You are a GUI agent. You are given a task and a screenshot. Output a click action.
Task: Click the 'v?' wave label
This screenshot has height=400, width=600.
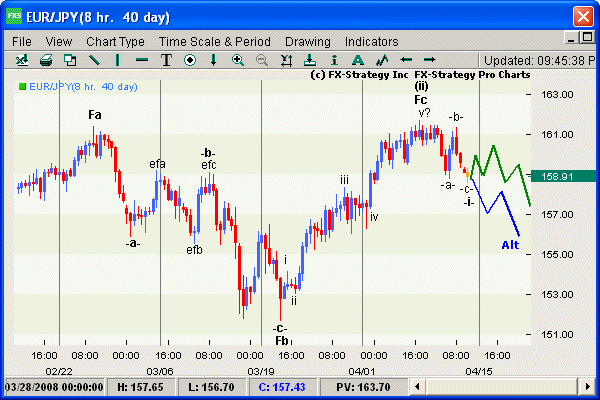(x=424, y=113)
